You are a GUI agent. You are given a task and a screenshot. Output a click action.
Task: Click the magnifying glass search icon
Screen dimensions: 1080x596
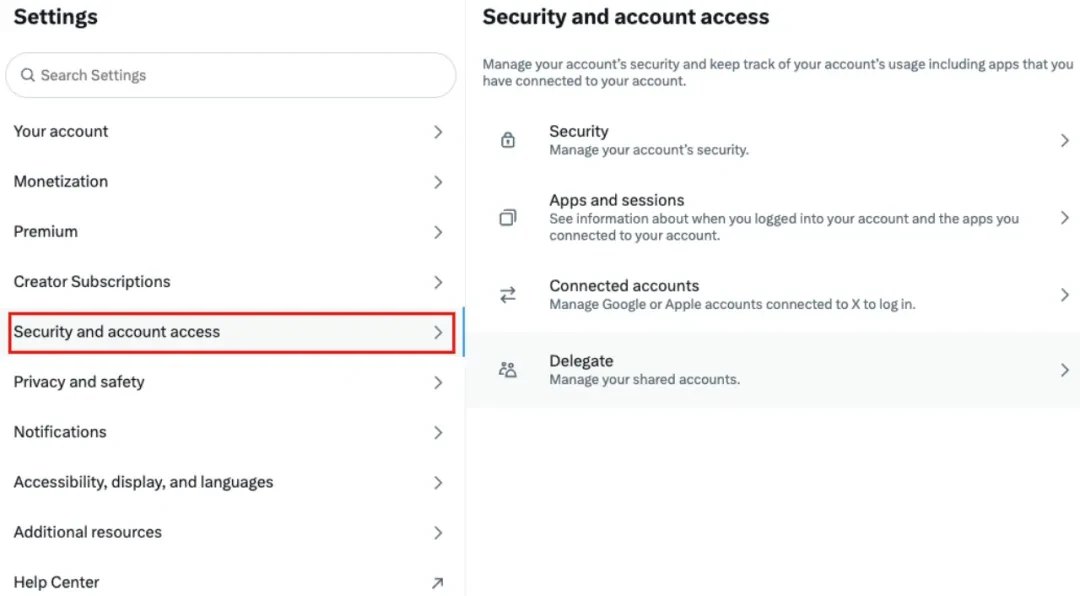point(28,75)
